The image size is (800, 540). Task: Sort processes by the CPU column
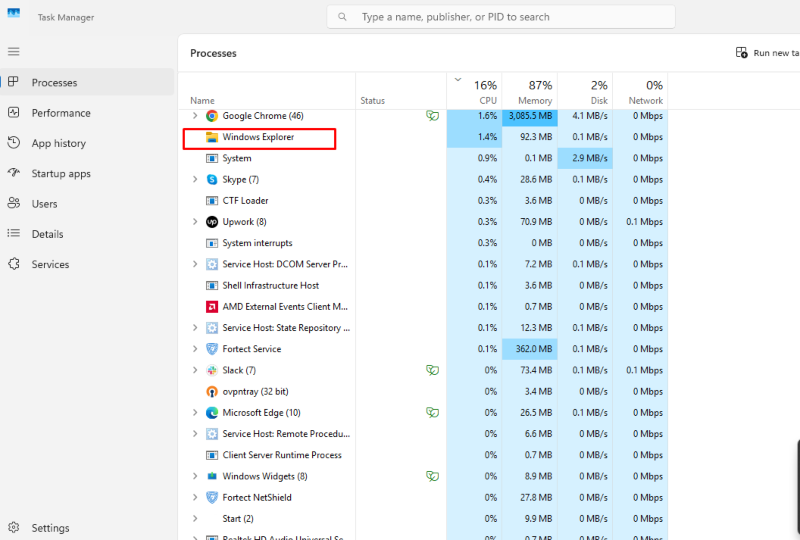[x=474, y=91]
